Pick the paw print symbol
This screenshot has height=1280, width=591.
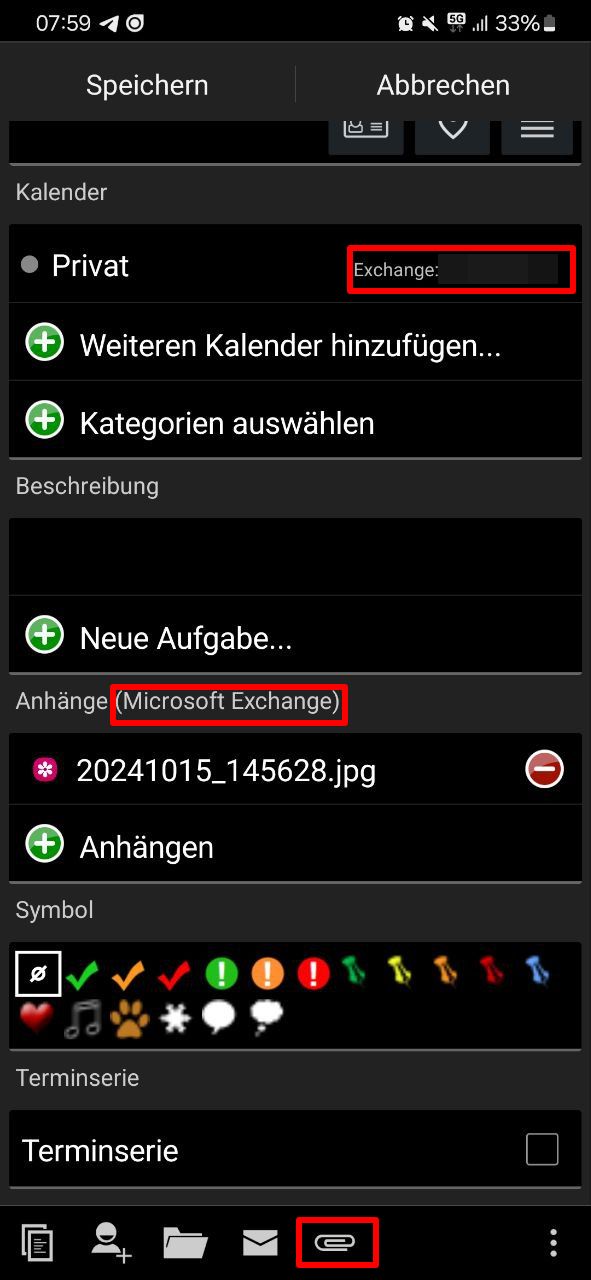130,1017
